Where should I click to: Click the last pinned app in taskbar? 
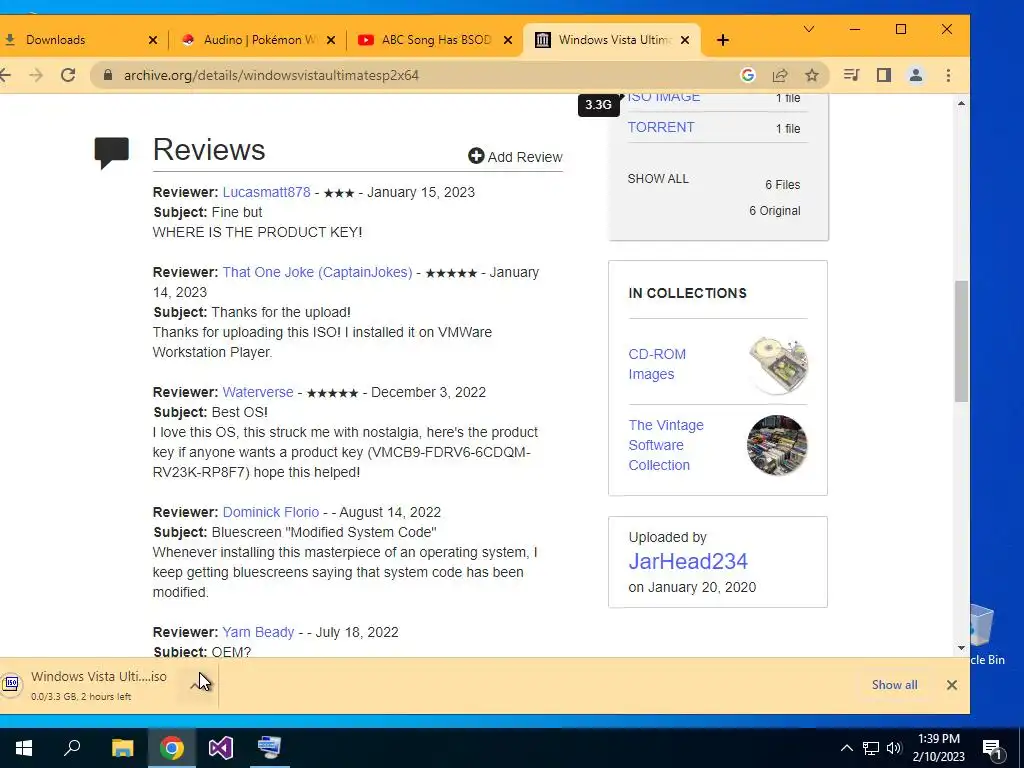point(269,748)
